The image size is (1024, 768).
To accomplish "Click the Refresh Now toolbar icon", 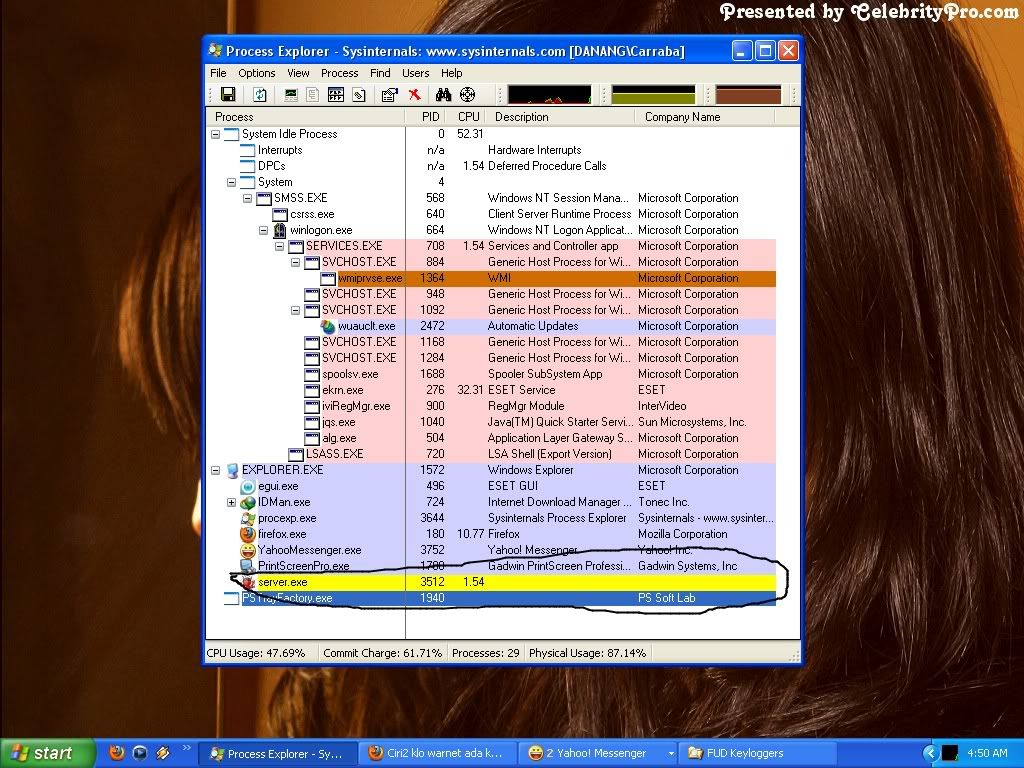I will 260,95.
